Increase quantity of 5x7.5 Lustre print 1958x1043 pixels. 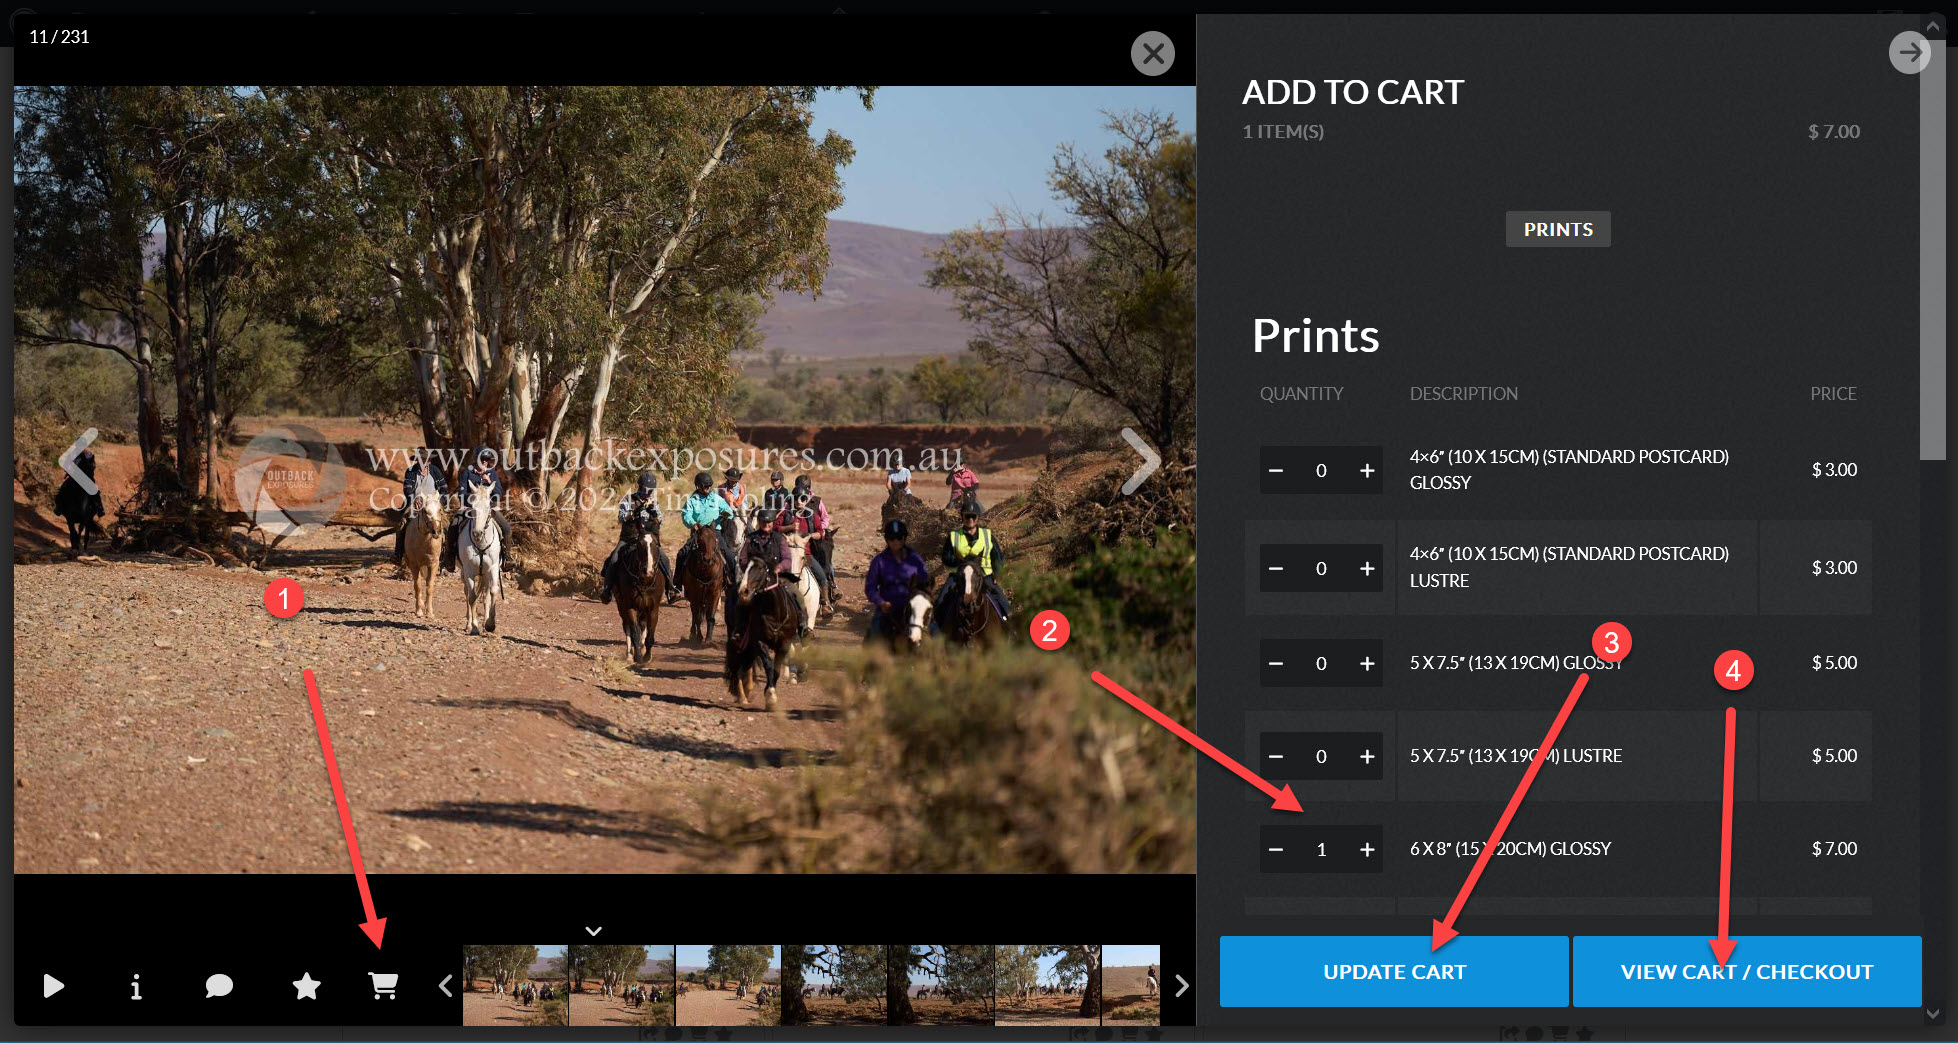point(1367,757)
